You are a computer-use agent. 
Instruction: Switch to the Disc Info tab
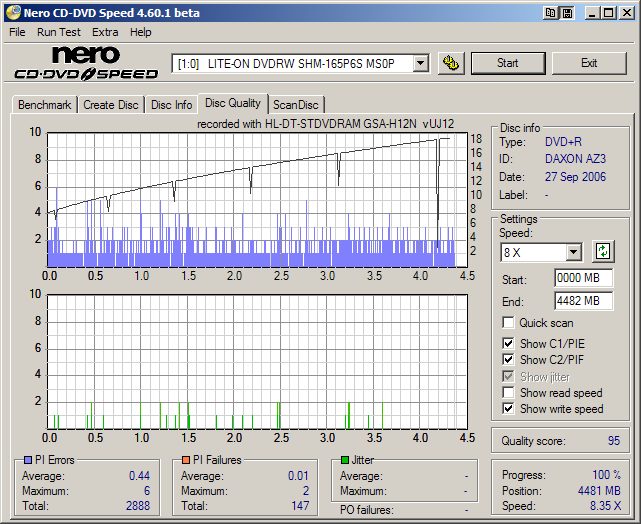[x=171, y=105]
